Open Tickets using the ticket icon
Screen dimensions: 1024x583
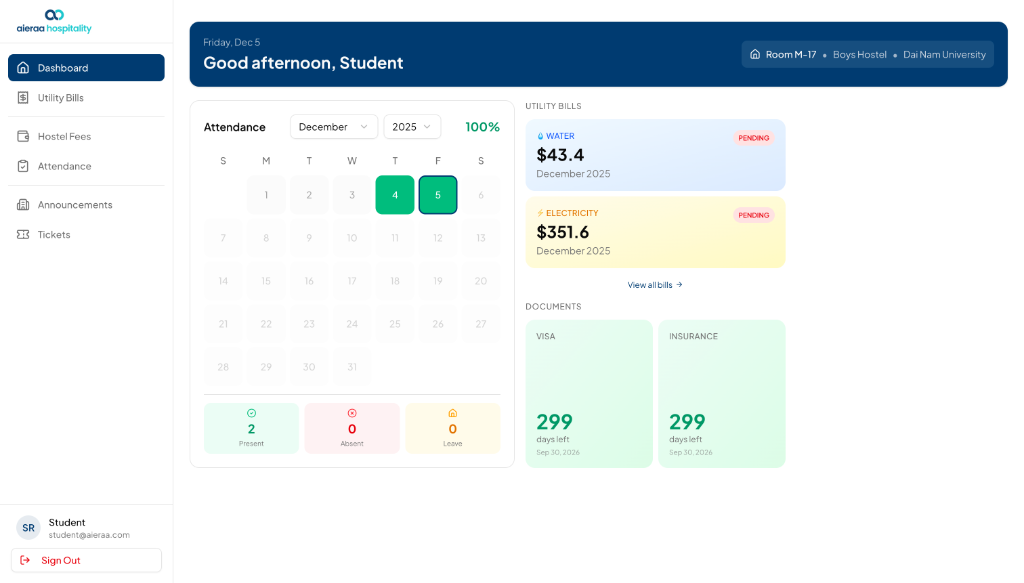(x=22, y=234)
